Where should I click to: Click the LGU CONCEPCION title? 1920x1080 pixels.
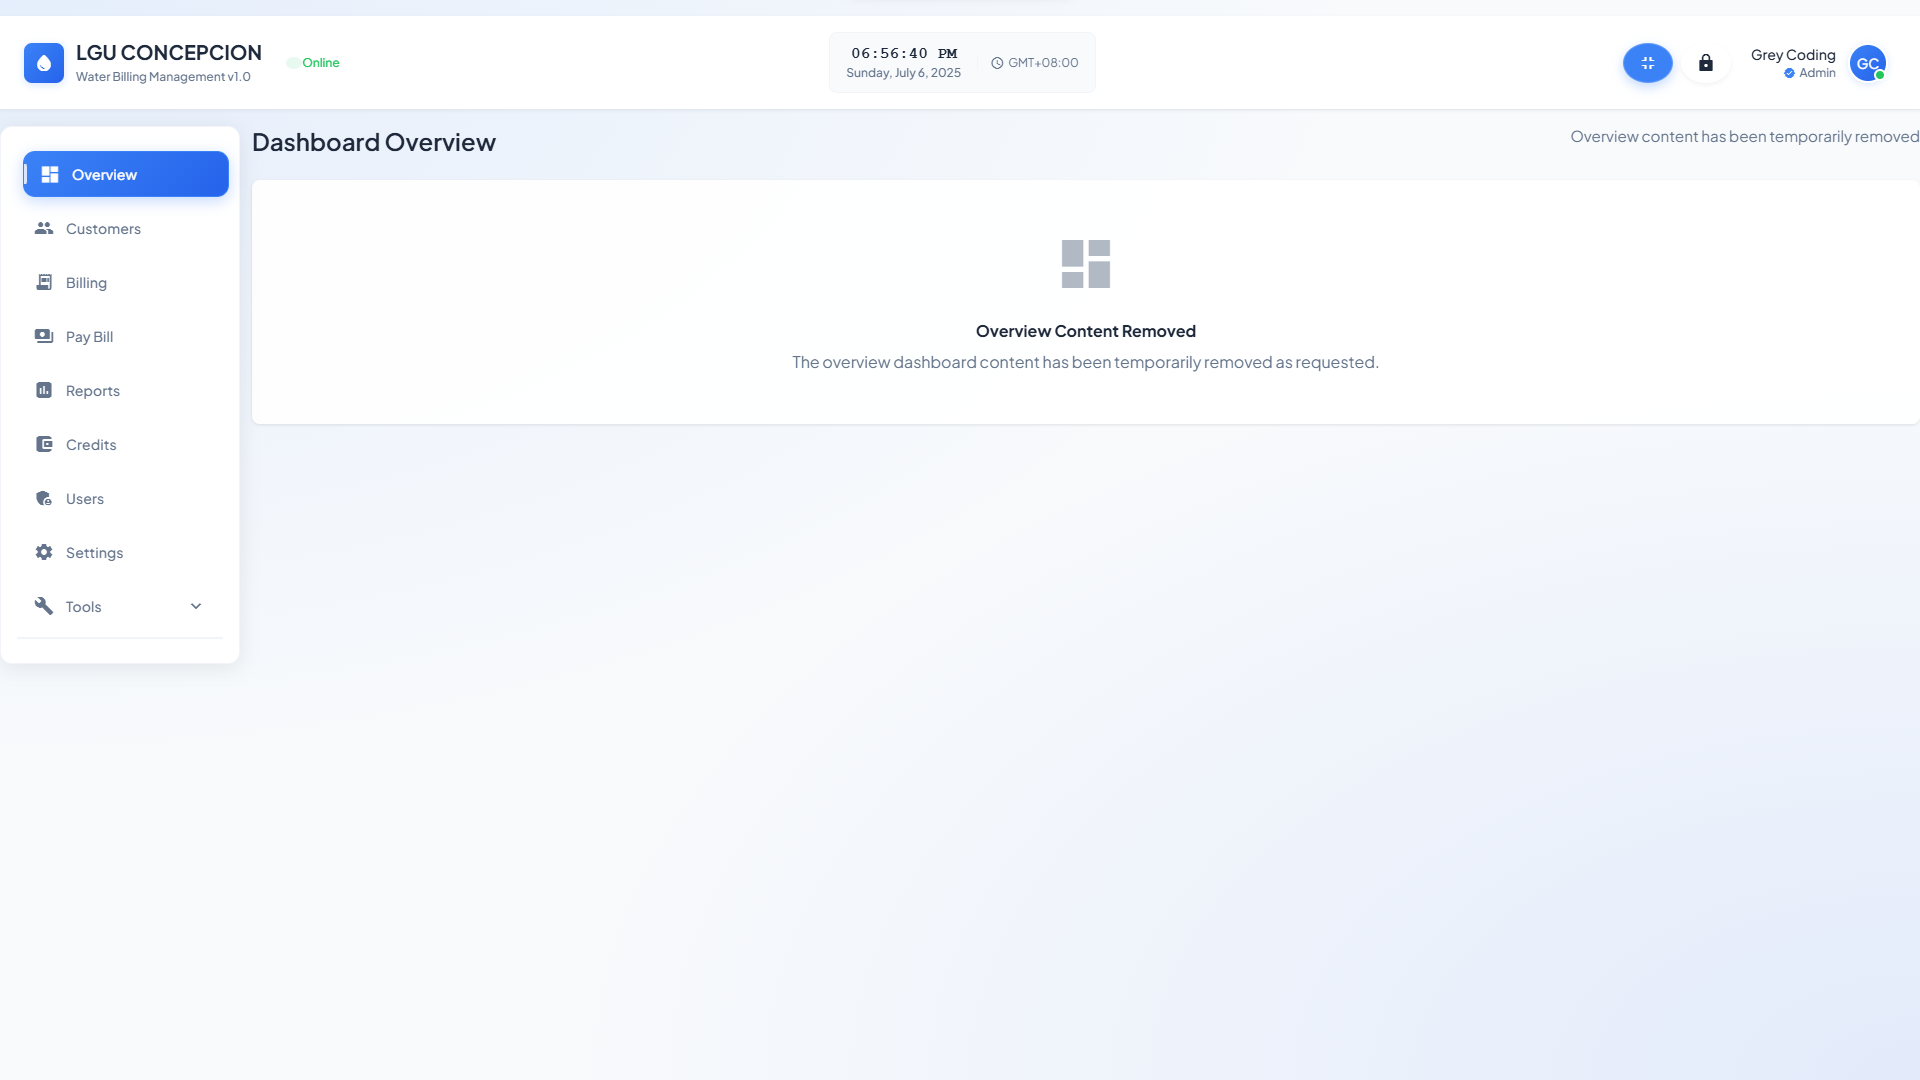pos(169,52)
